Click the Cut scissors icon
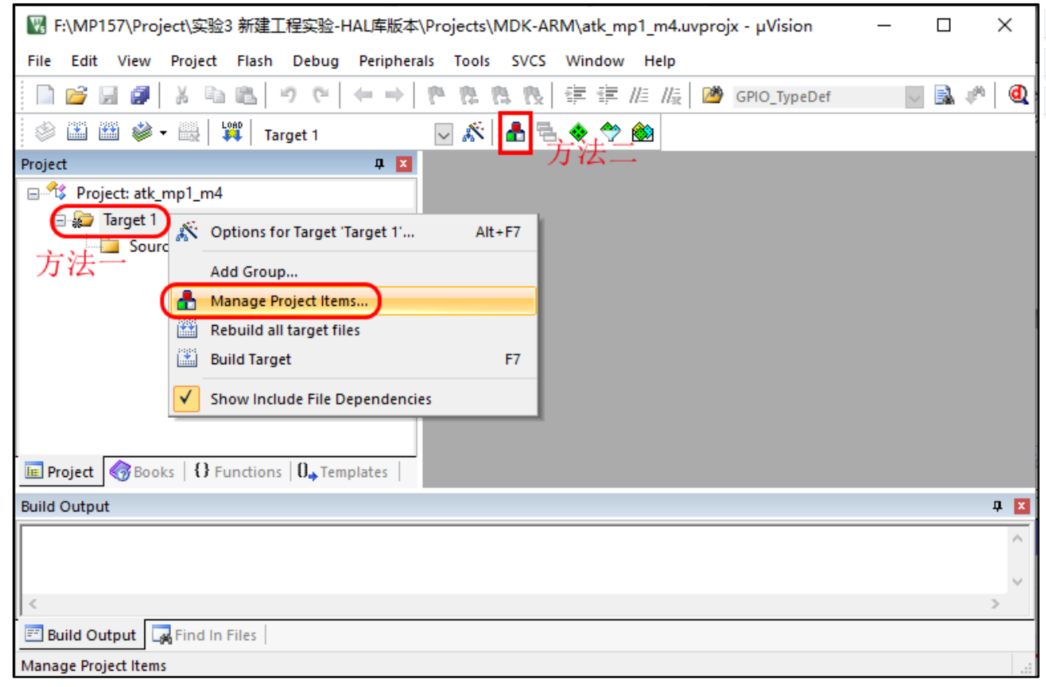The image size is (1046, 687). click(x=181, y=95)
